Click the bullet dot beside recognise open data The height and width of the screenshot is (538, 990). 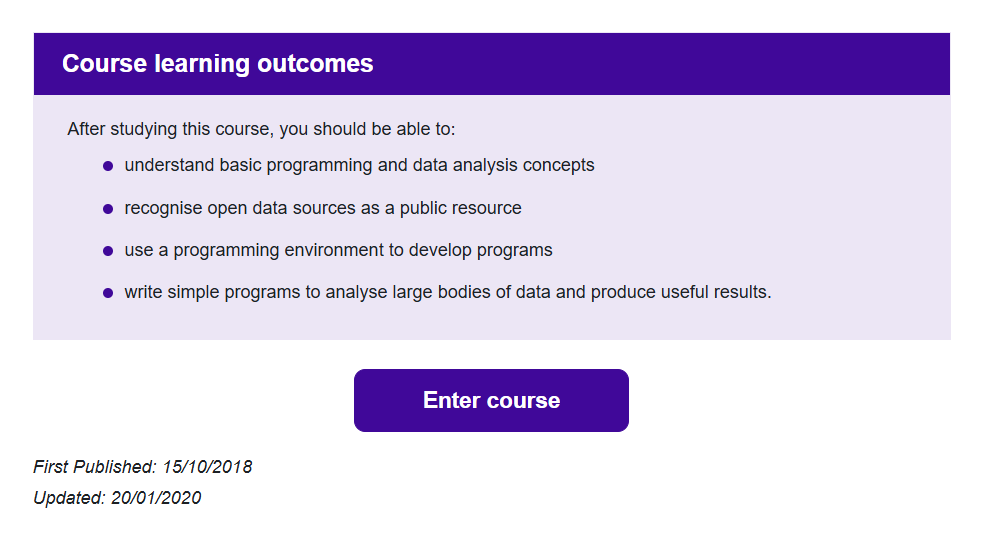coord(108,209)
